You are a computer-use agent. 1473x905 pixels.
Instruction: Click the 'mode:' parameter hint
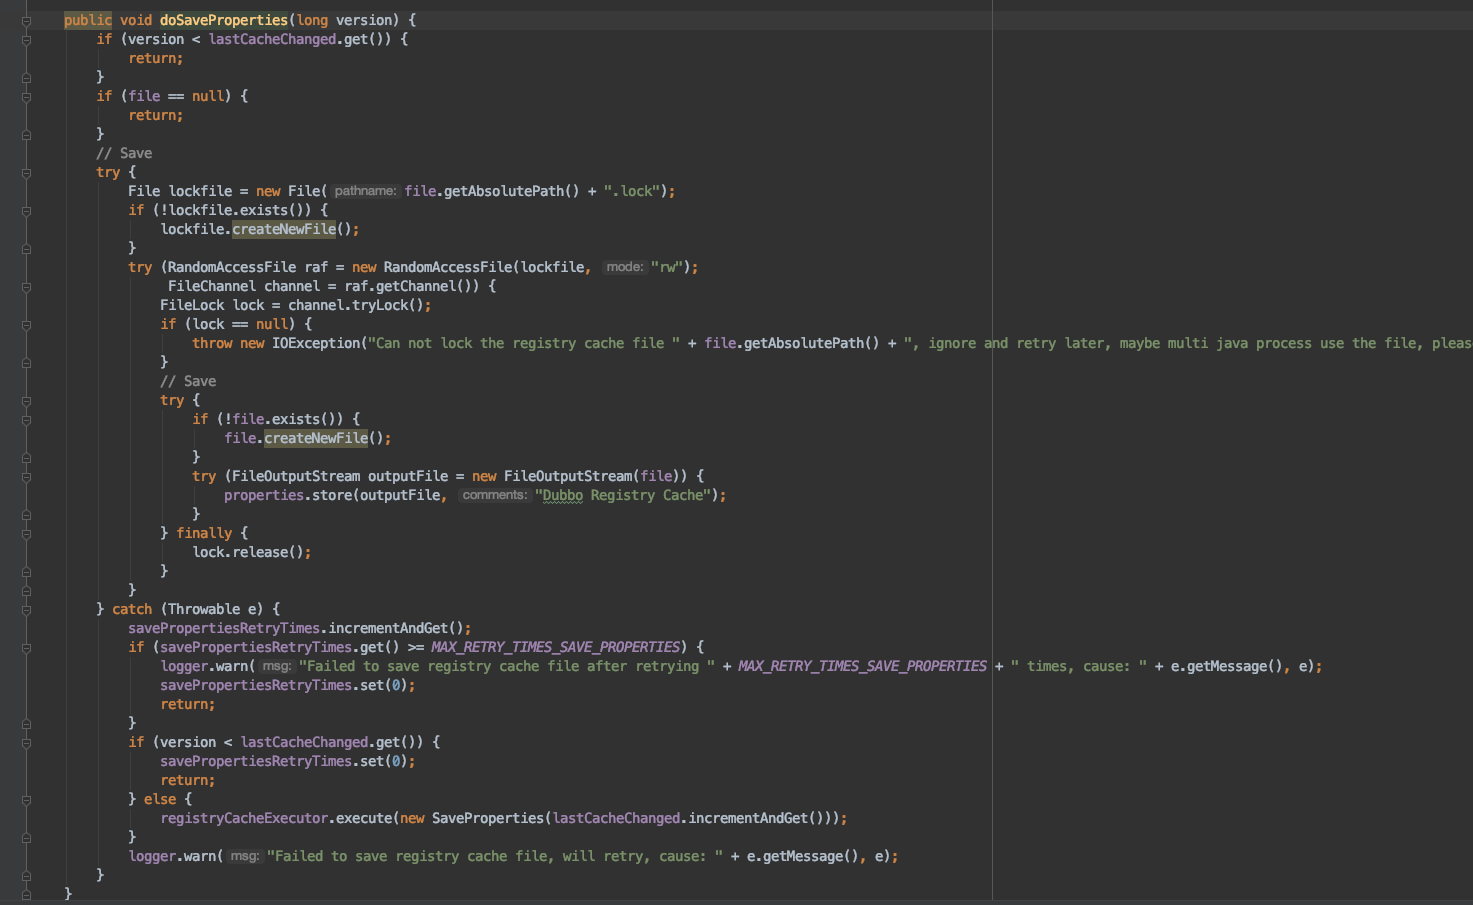[625, 267]
